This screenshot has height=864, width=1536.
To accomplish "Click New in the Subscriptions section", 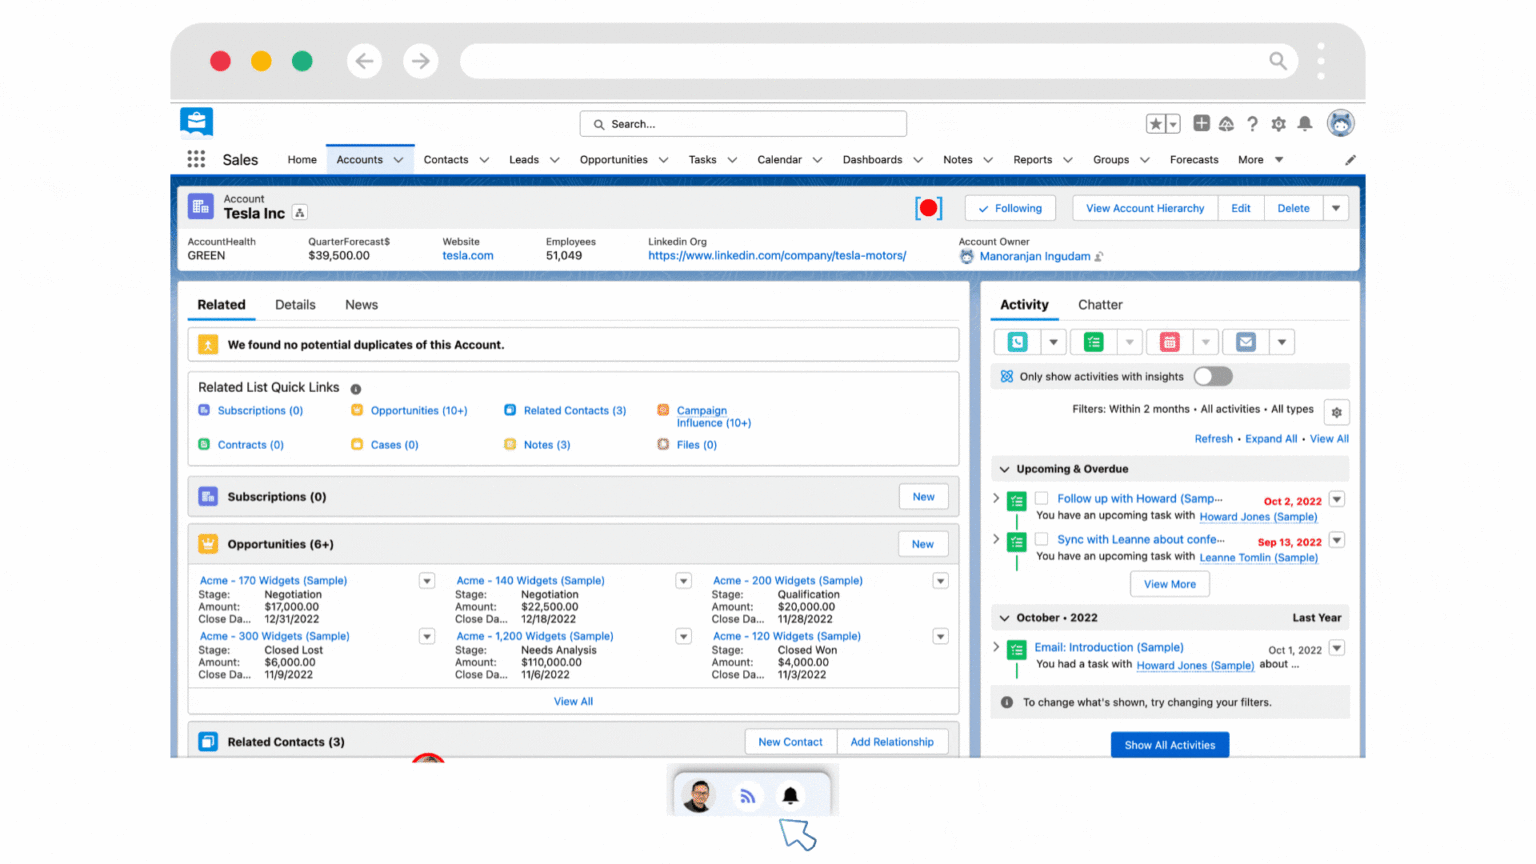I will [923, 497].
